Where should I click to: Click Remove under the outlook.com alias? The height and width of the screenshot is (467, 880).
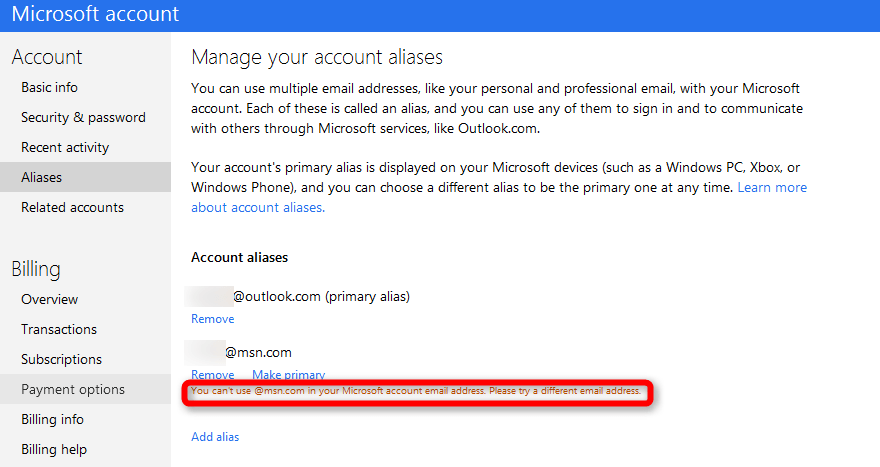coord(213,319)
